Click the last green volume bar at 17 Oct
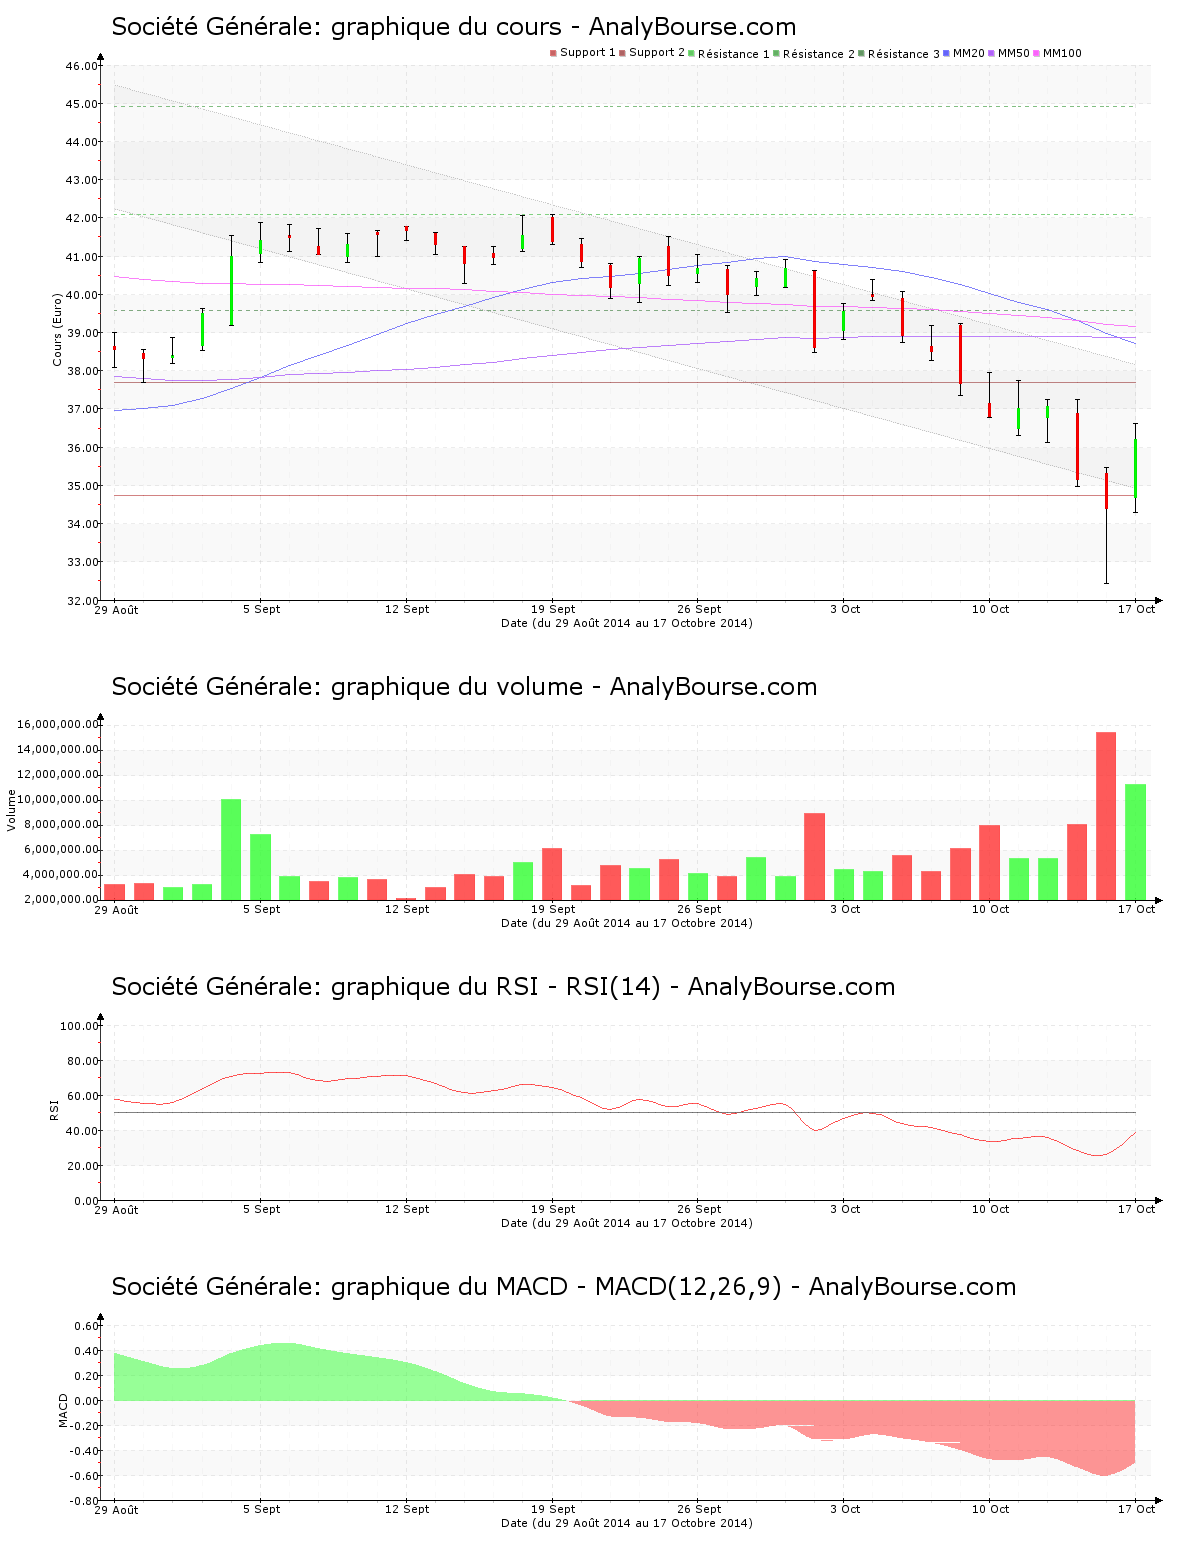The height and width of the screenshot is (1550, 1200). tap(1135, 842)
